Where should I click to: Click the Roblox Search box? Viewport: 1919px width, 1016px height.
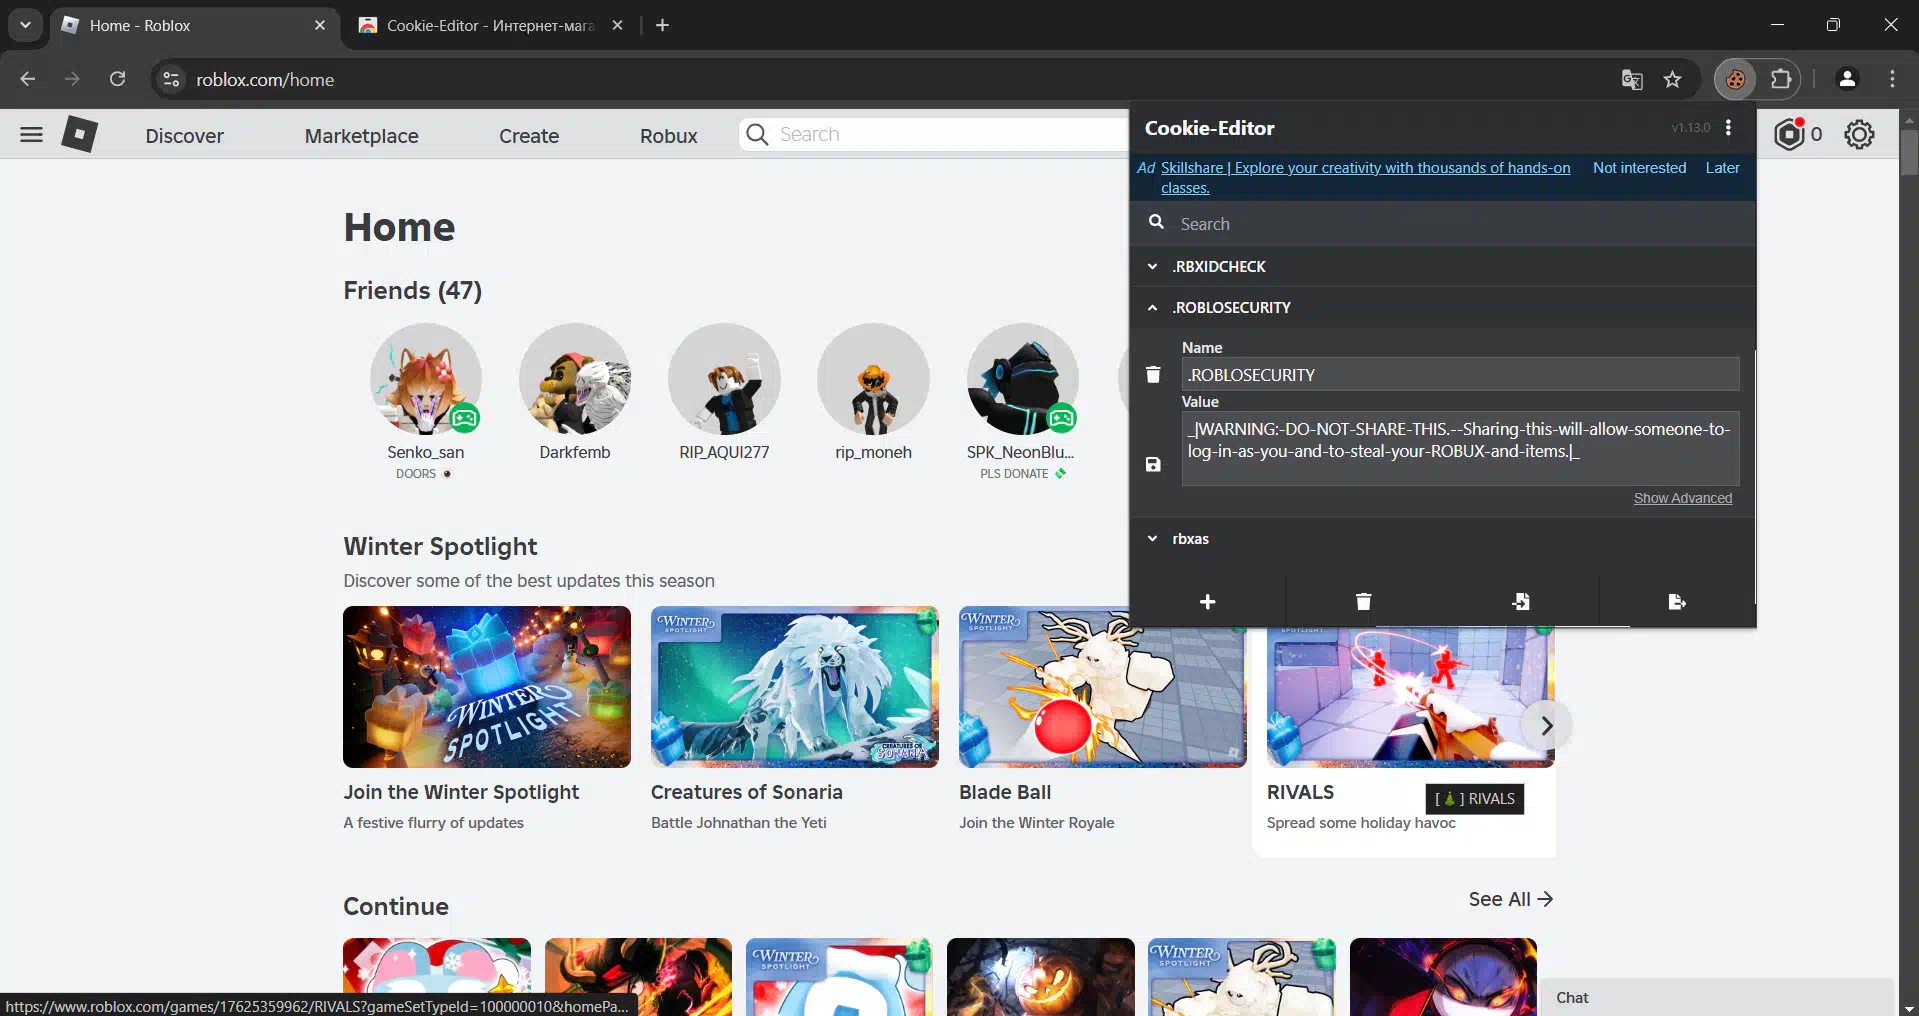(935, 134)
